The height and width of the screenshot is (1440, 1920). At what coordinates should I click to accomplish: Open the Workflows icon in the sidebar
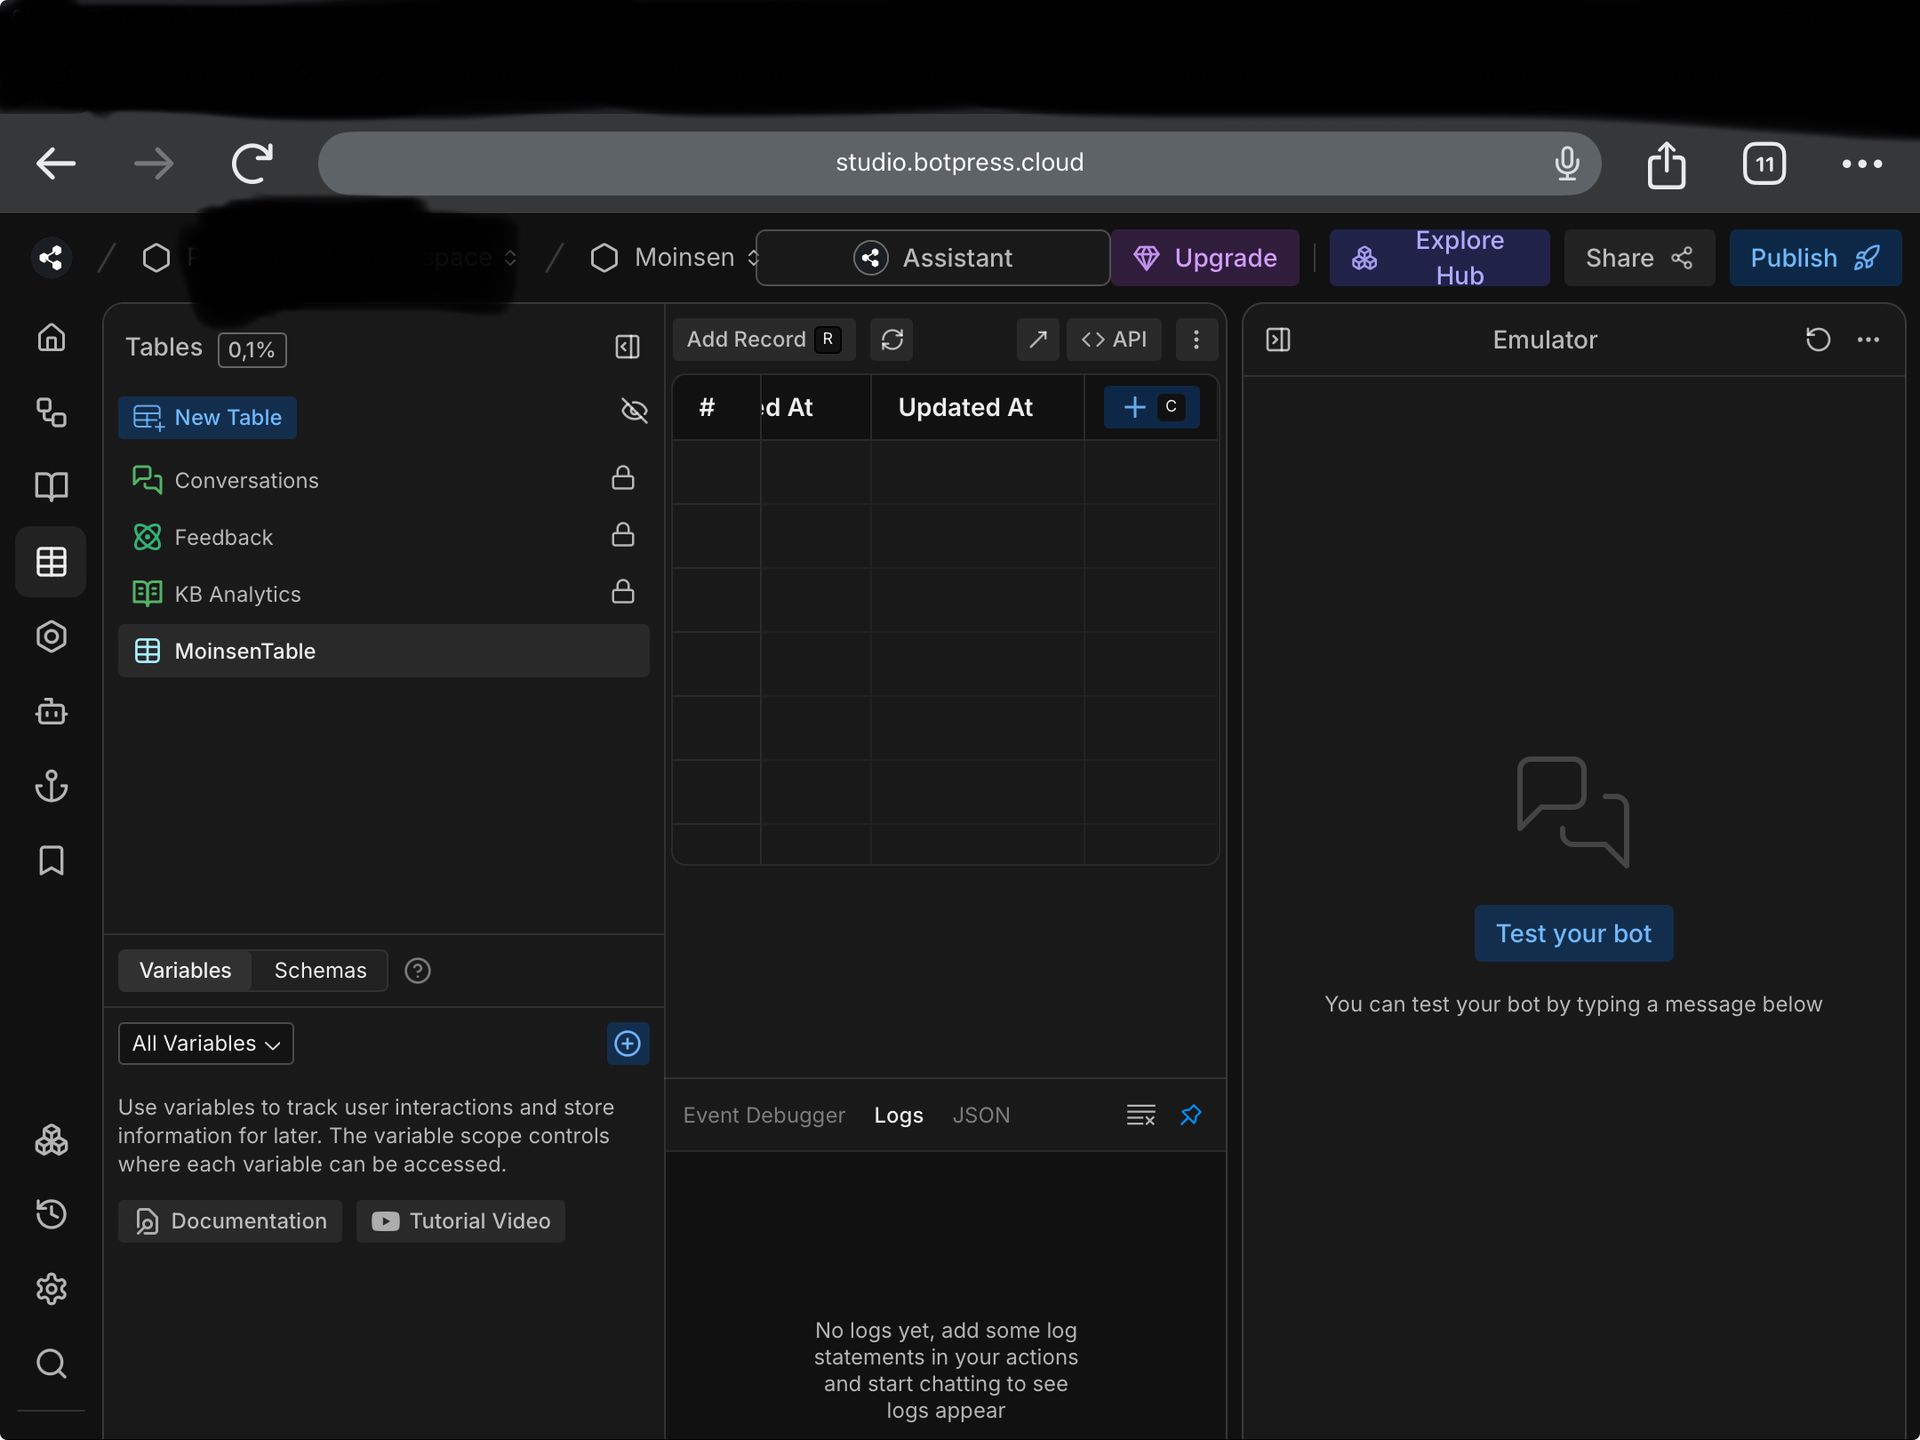[x=51, y=412]
